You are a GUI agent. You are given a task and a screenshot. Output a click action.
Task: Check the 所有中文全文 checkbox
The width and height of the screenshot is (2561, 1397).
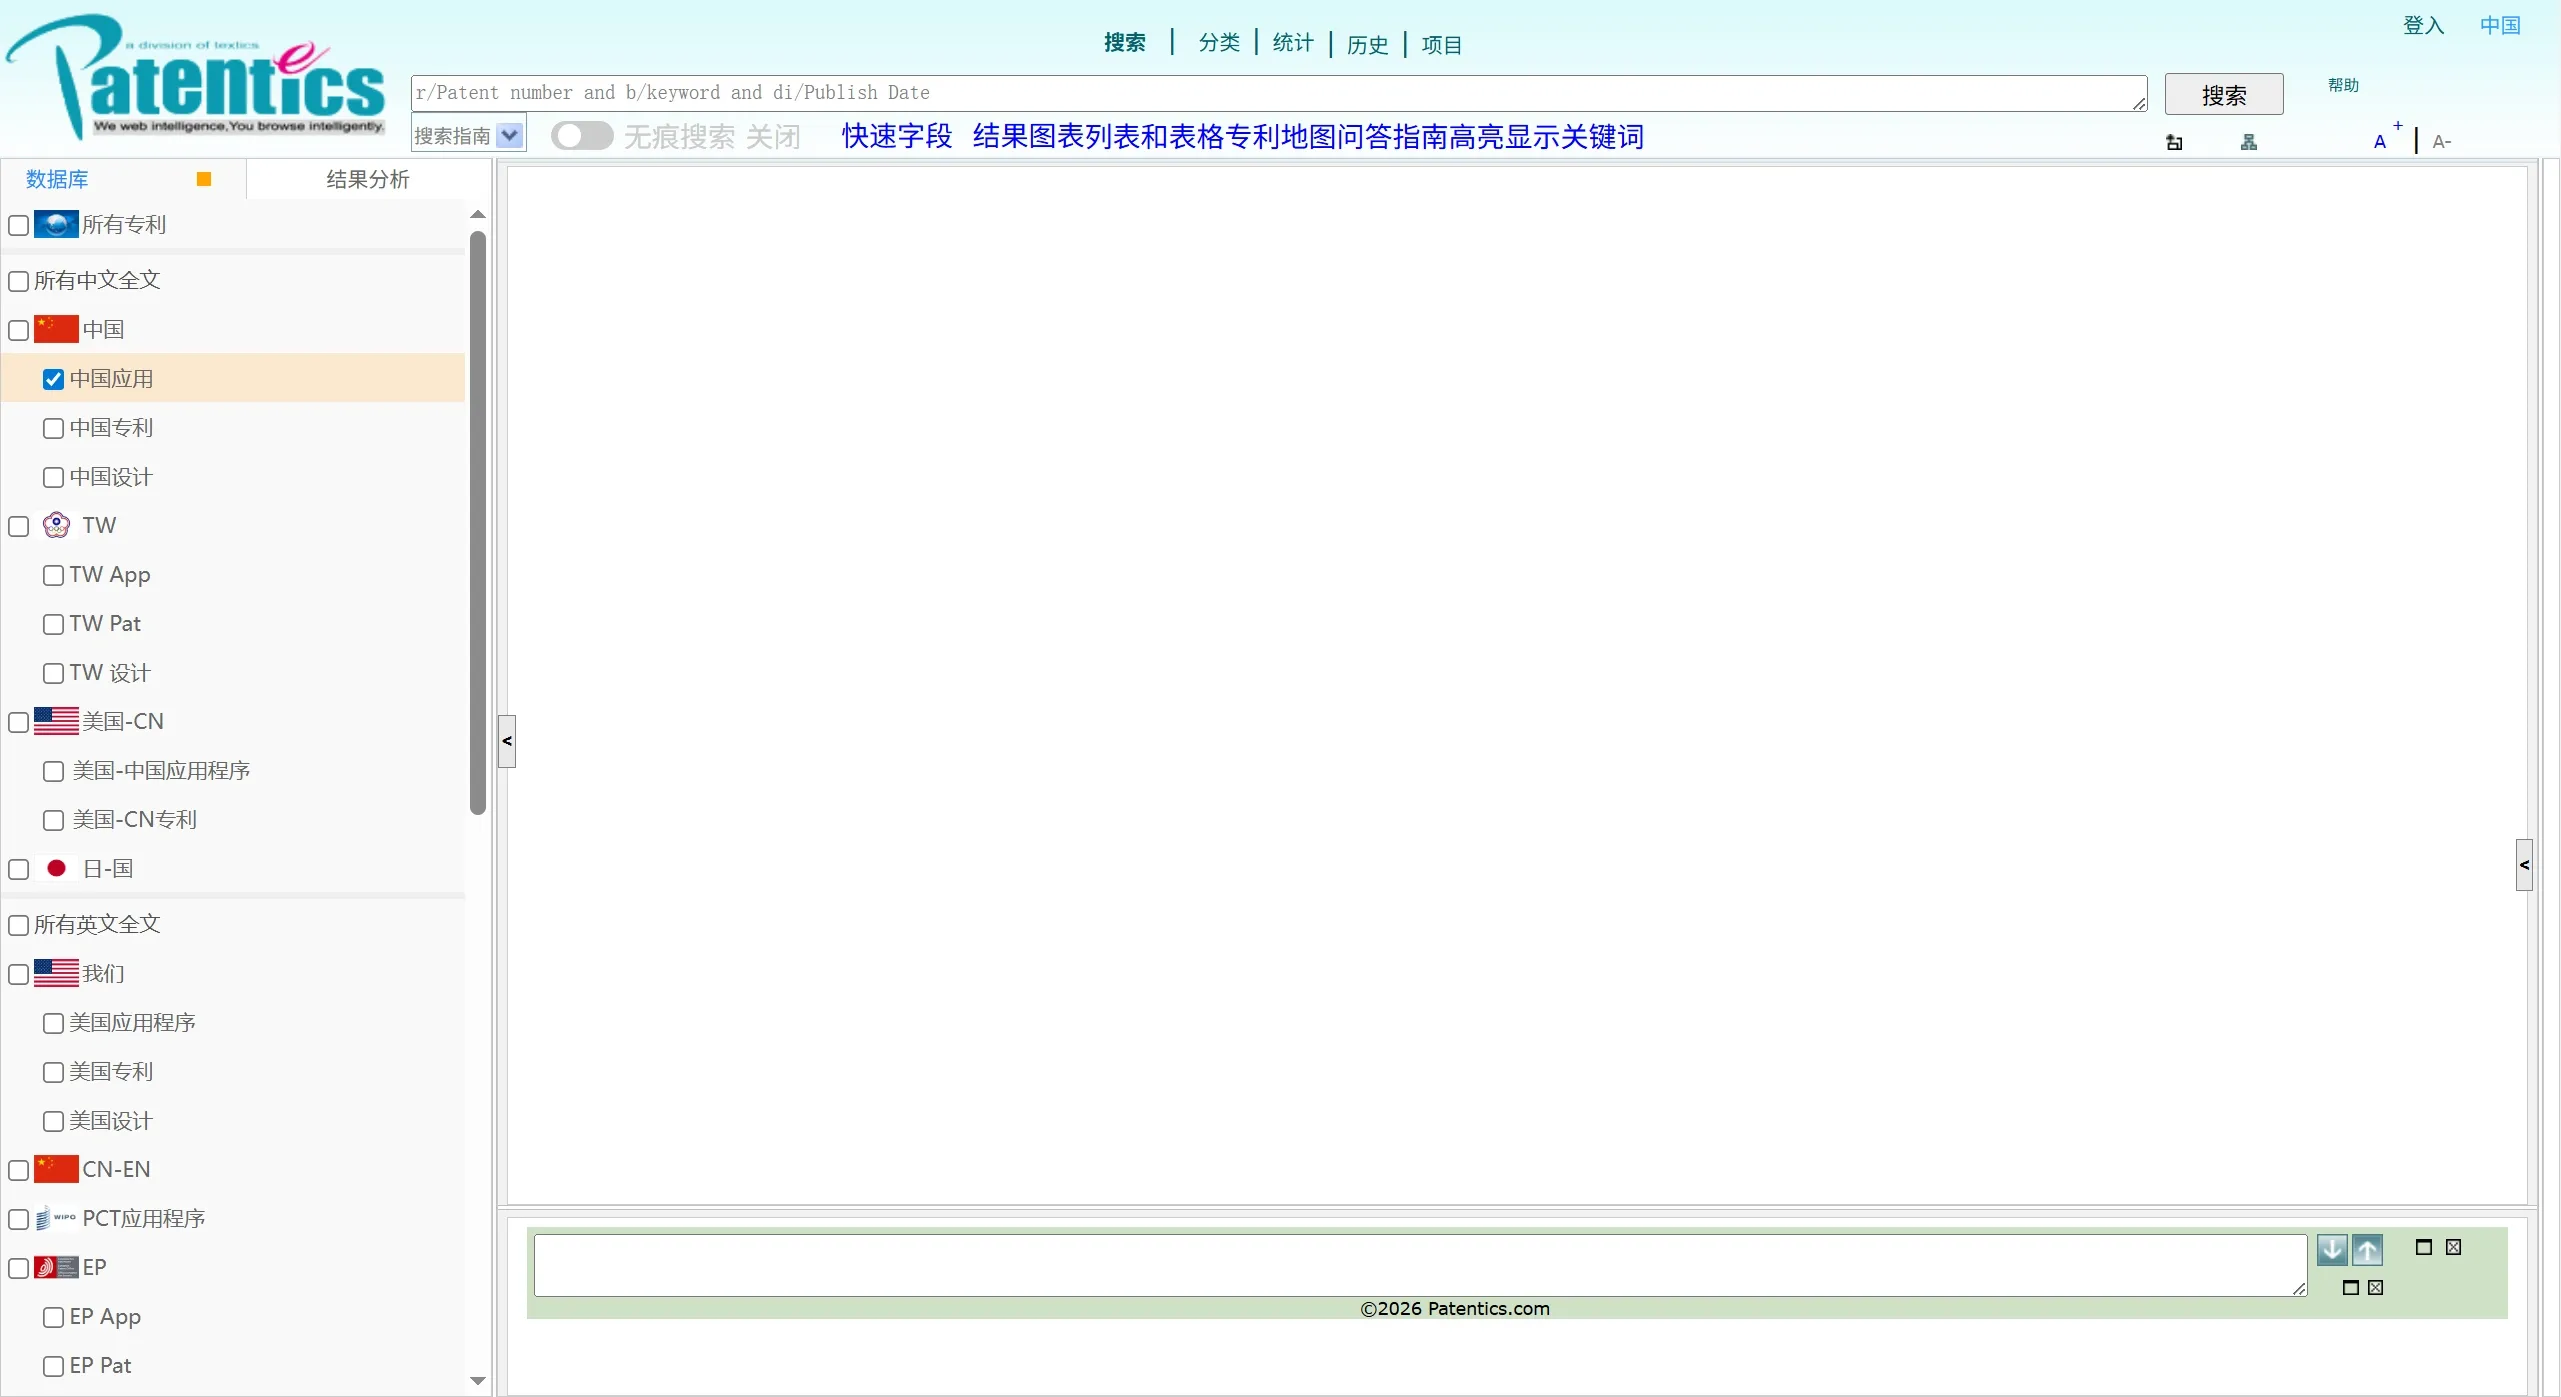pyautogui.click(x=19, y=281)
